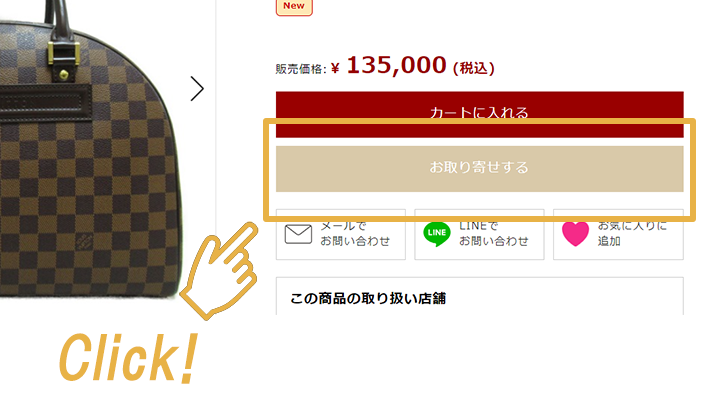
Task: Click the LINEでお問い合わせ text
Action: point(494,234)
